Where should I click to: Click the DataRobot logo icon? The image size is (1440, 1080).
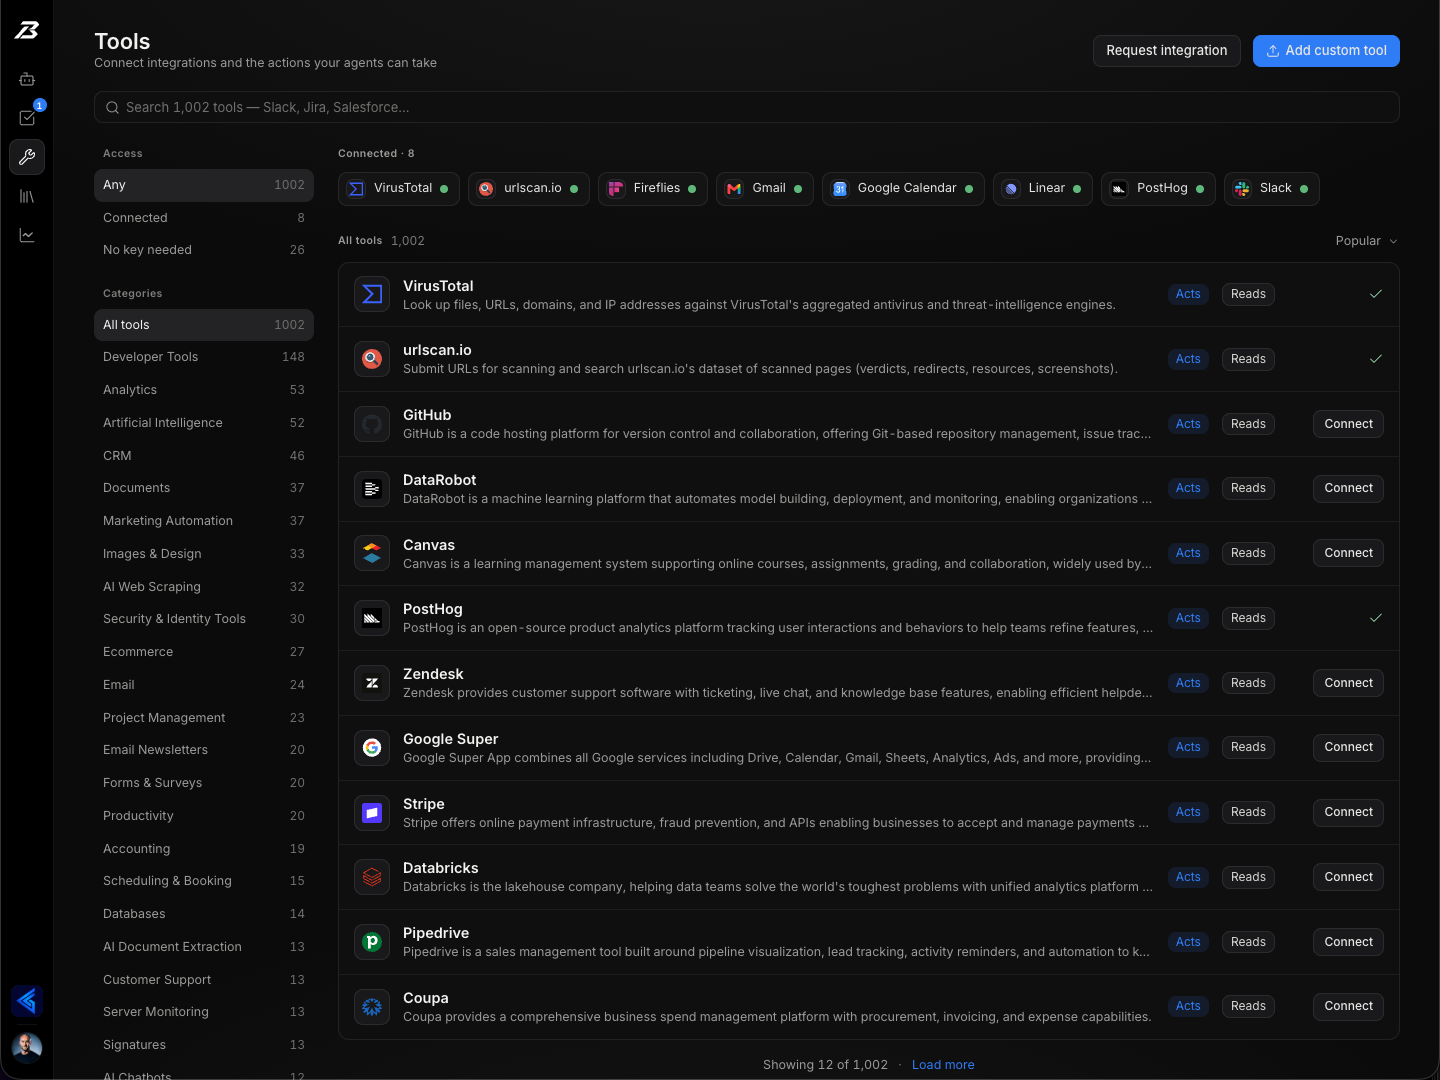[x=372, y=489]
